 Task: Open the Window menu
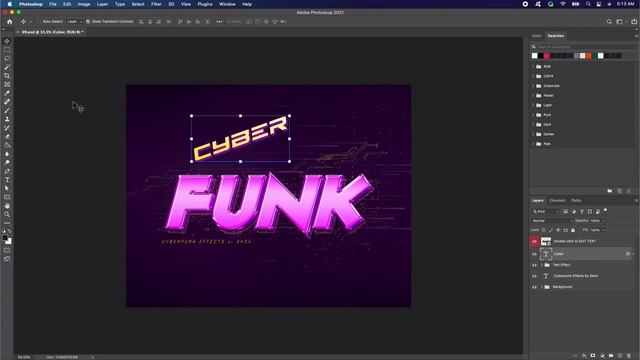(x=227, y=4)
